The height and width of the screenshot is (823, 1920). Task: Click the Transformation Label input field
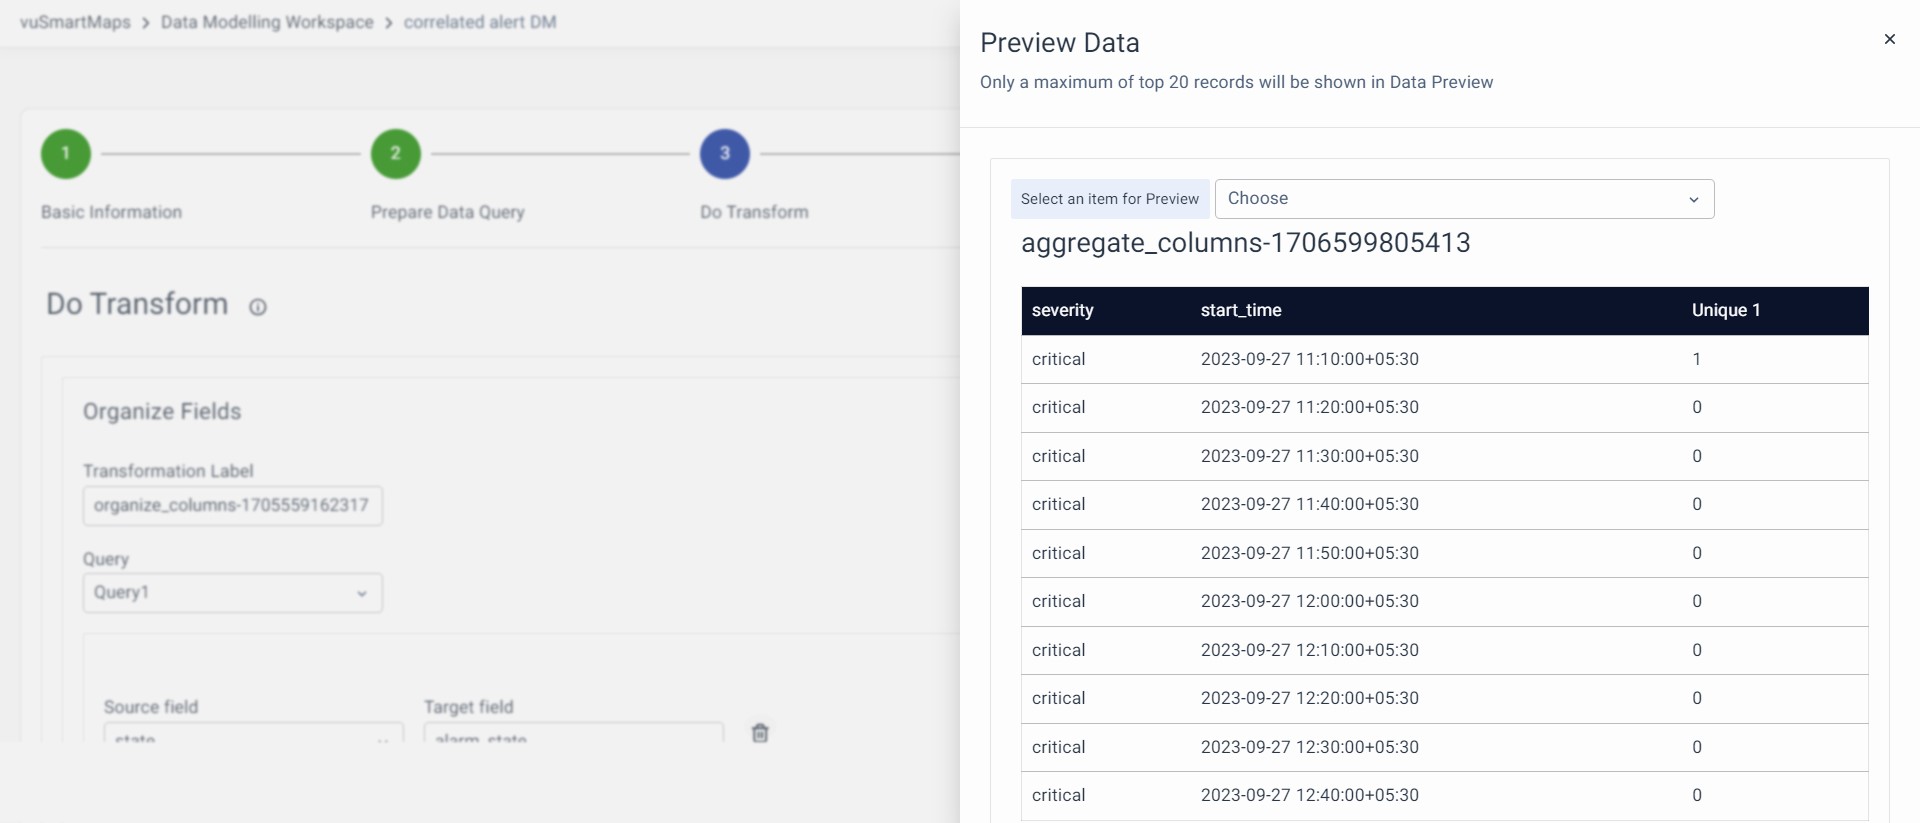[232, 506]
